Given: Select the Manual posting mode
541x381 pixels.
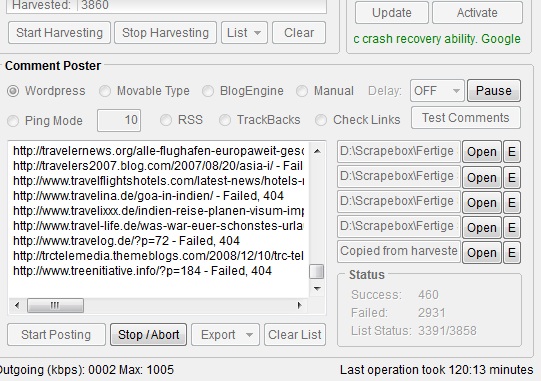Looking at the screenshot, I should click(x=302, y=91).
